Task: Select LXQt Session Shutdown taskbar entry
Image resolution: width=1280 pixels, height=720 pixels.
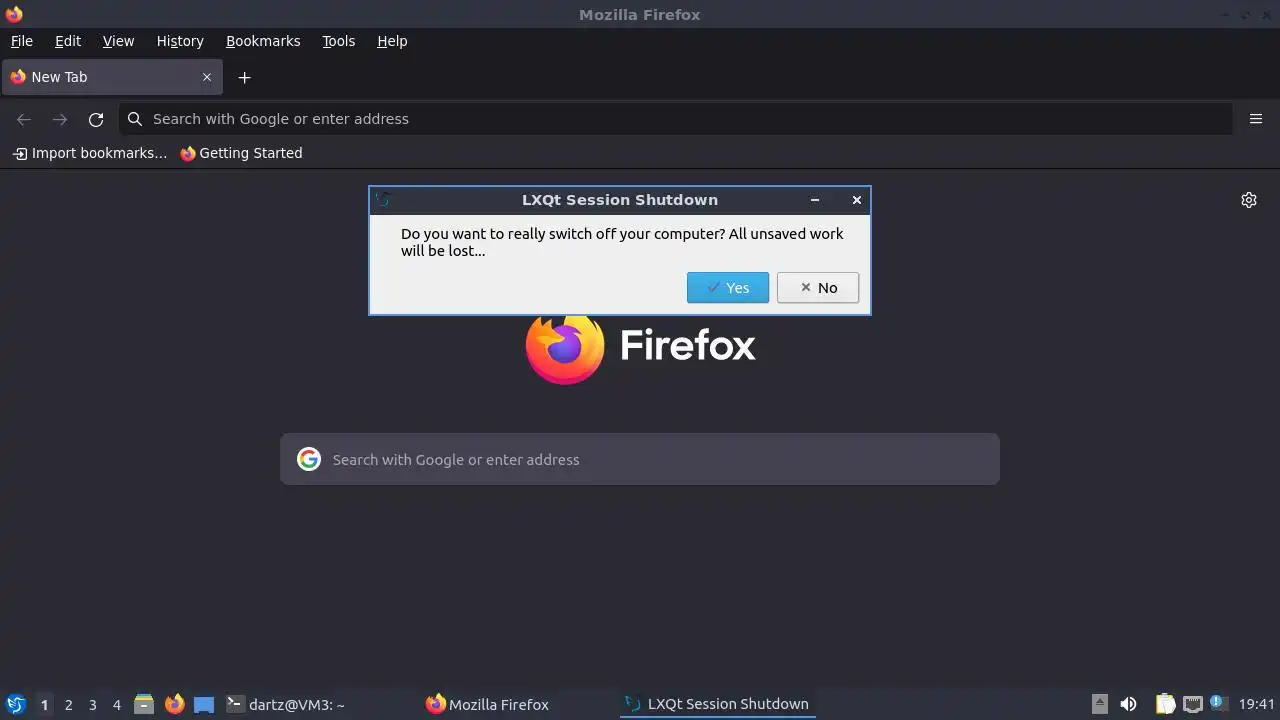Action: [717, 704]
